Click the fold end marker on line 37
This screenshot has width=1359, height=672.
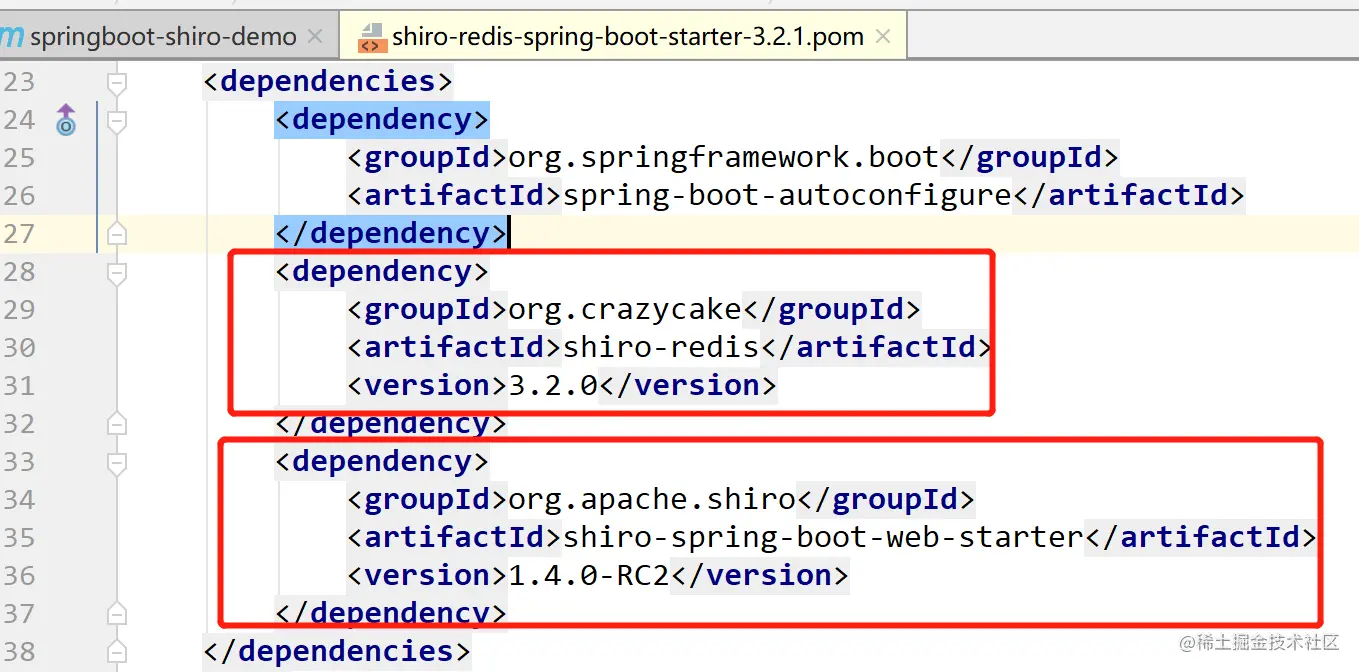pos(117,614)
